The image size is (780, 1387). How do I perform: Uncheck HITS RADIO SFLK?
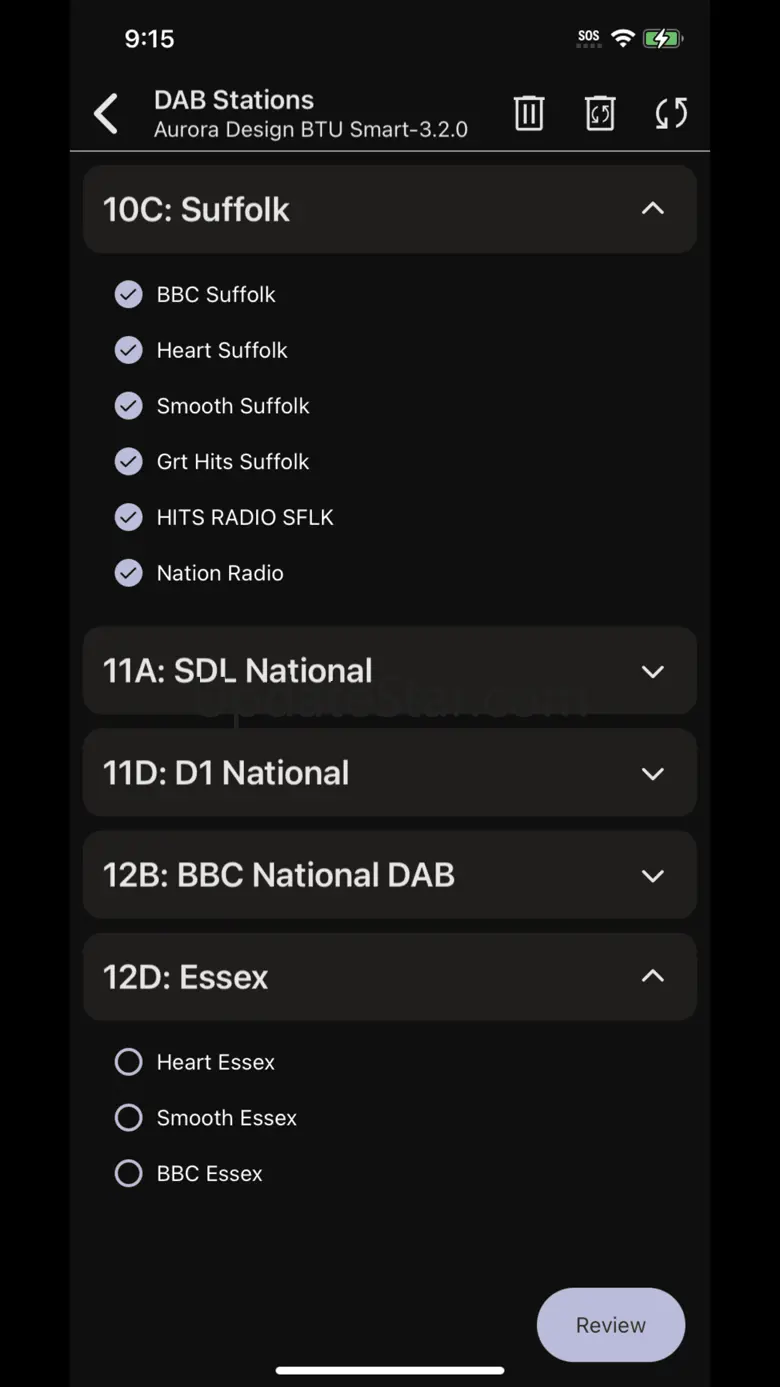point(129,517)
